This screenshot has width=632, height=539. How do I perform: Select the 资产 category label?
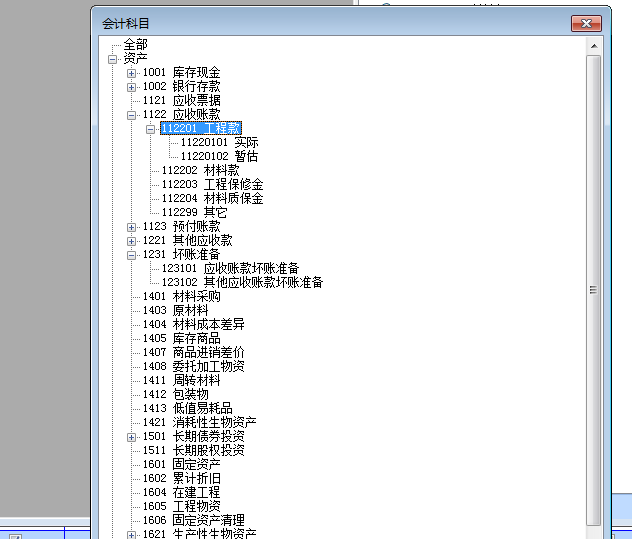pyautogui.click(x=135, y=58)
